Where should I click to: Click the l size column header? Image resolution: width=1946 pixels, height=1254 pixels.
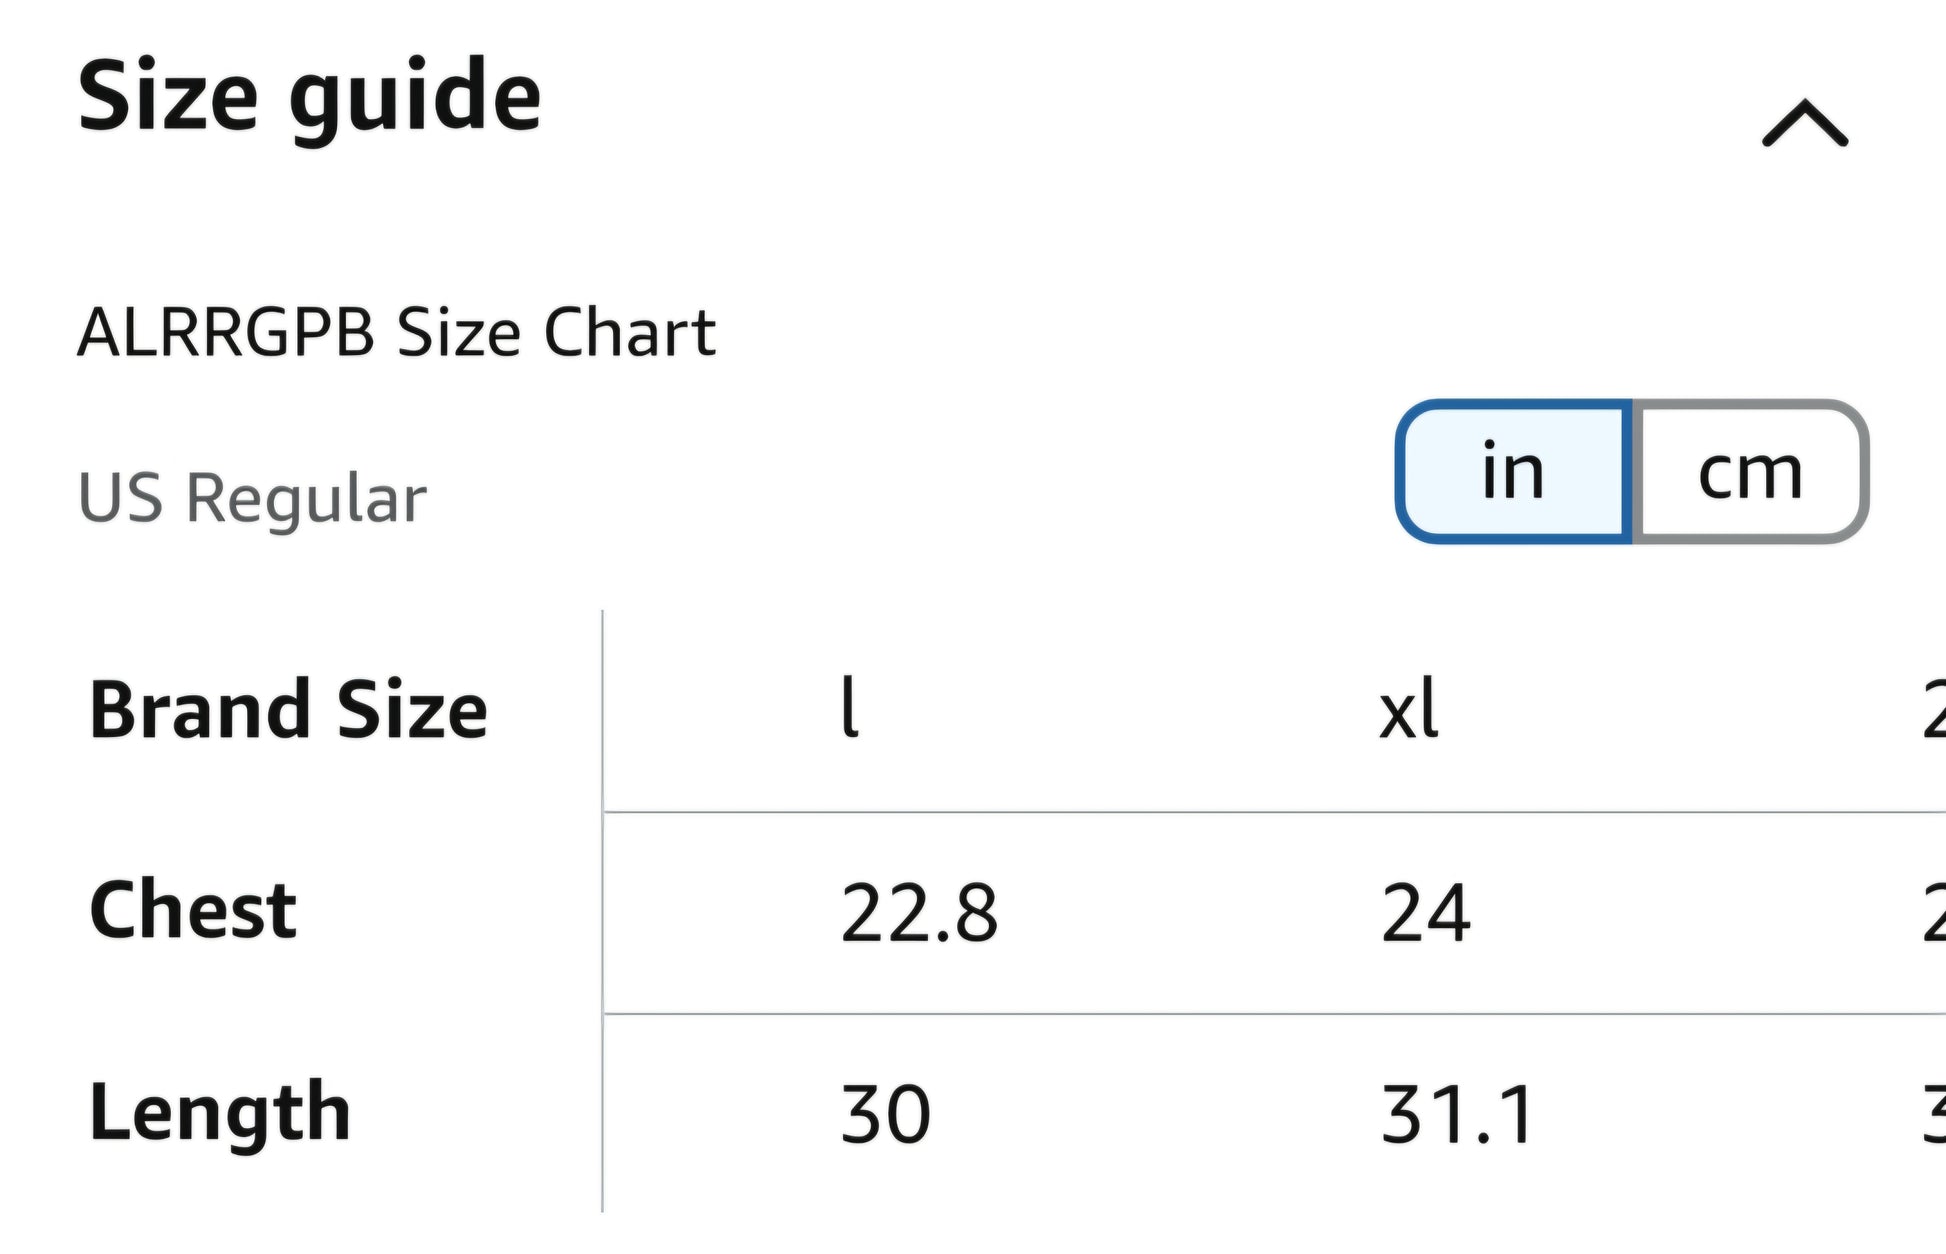[849, 706]
